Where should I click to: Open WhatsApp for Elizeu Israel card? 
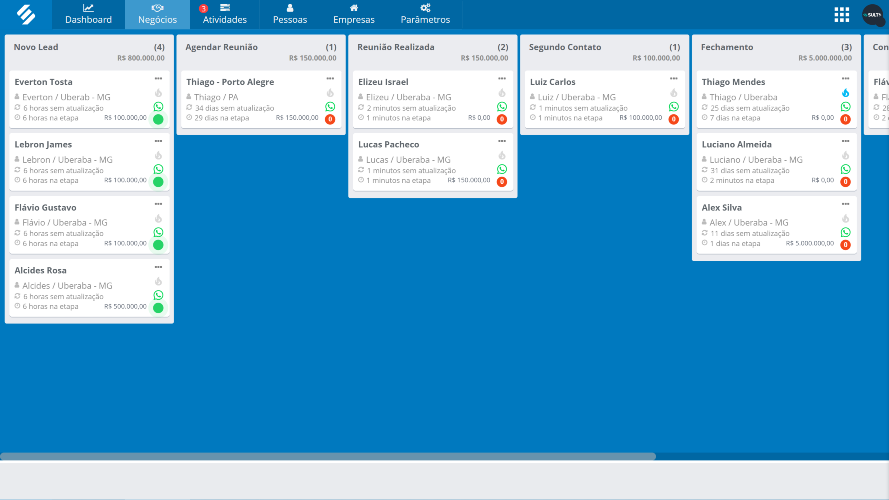click(x=502, y=107)
